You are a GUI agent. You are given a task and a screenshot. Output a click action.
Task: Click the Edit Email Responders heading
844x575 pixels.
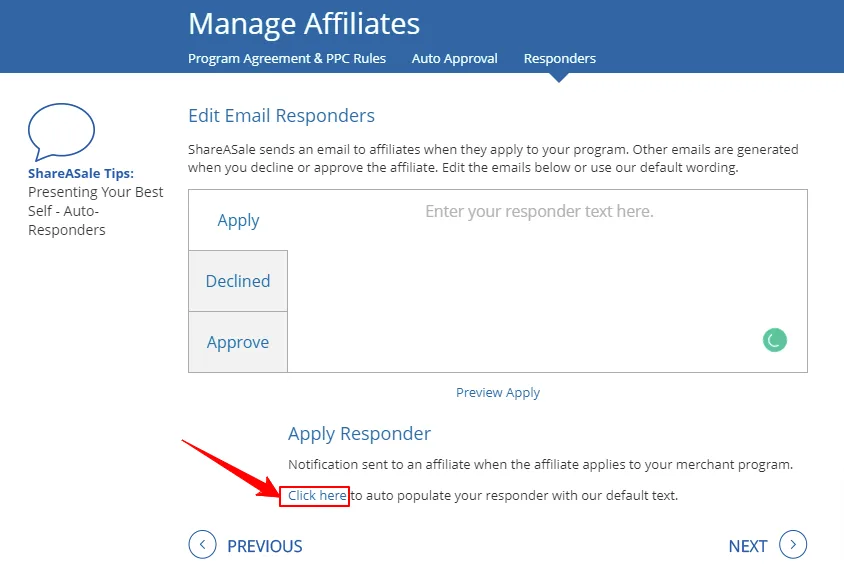(x=282, y=116)
